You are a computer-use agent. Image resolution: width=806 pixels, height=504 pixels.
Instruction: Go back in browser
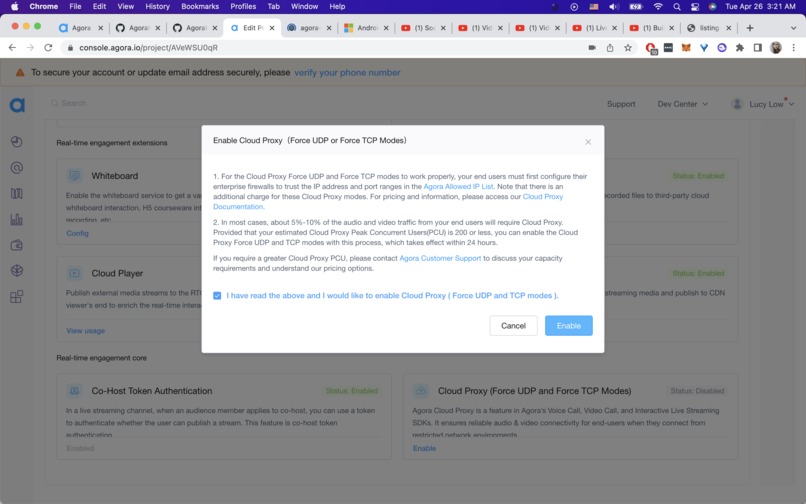pos(12,48)
